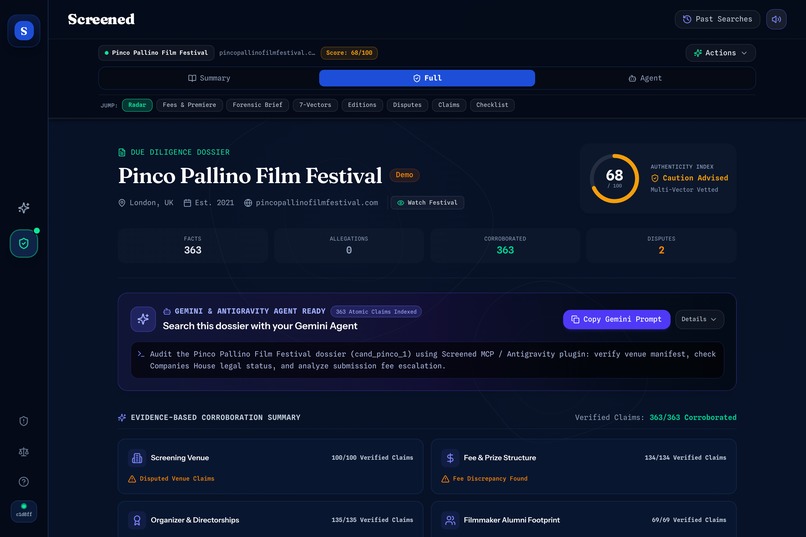Copy the Gemini prompt
This screenshot has width=806, height=537.
tap(617, 319)
